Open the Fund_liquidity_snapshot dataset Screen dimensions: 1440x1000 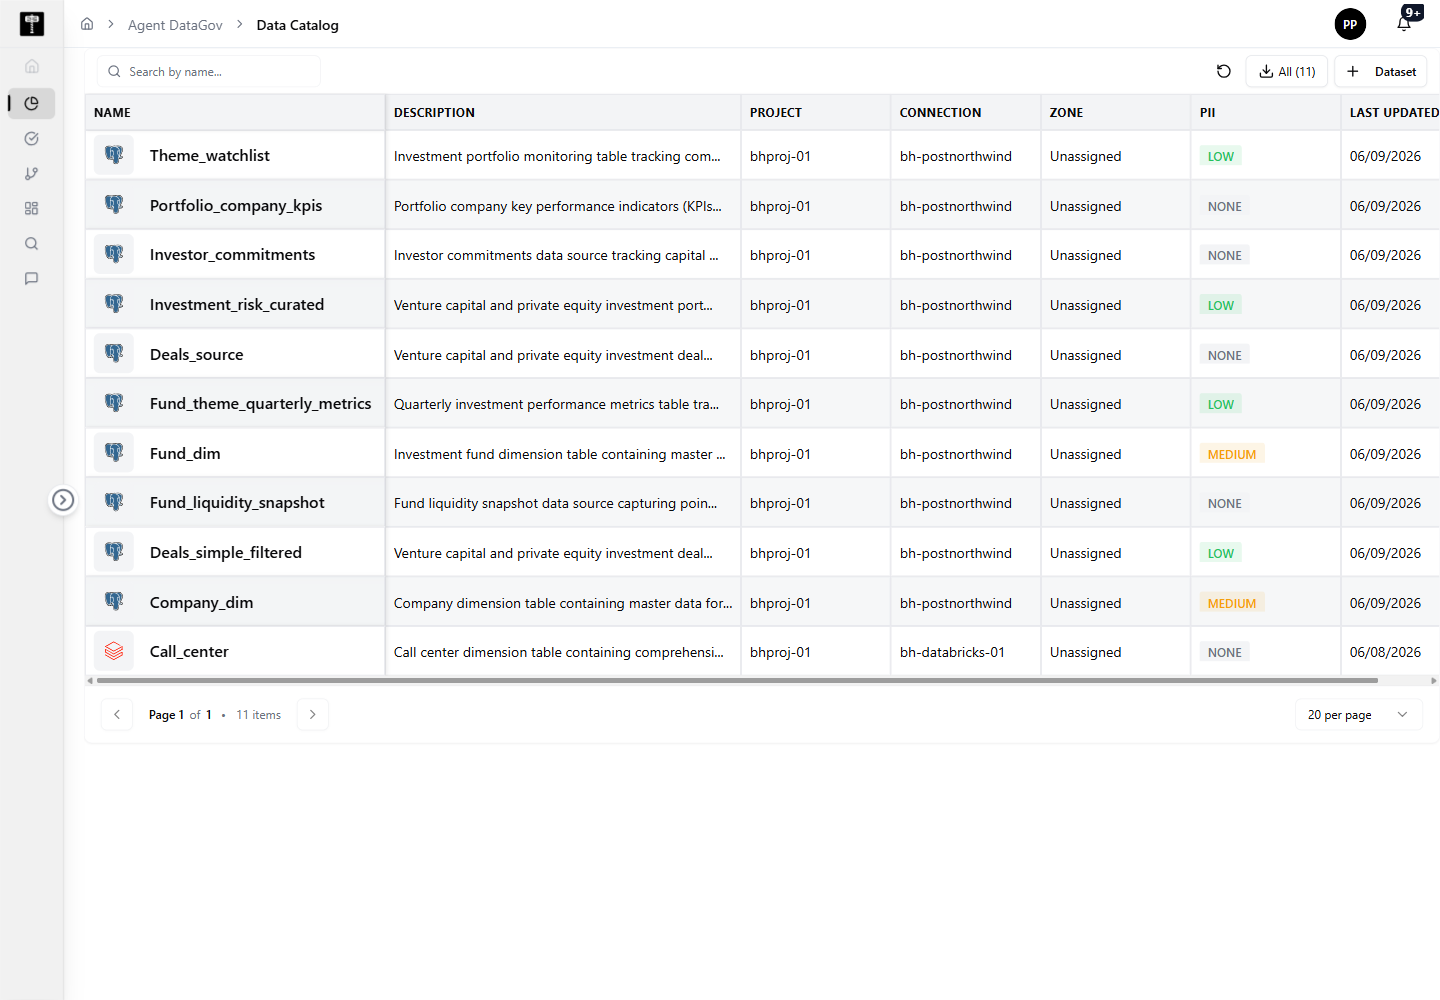237,502
